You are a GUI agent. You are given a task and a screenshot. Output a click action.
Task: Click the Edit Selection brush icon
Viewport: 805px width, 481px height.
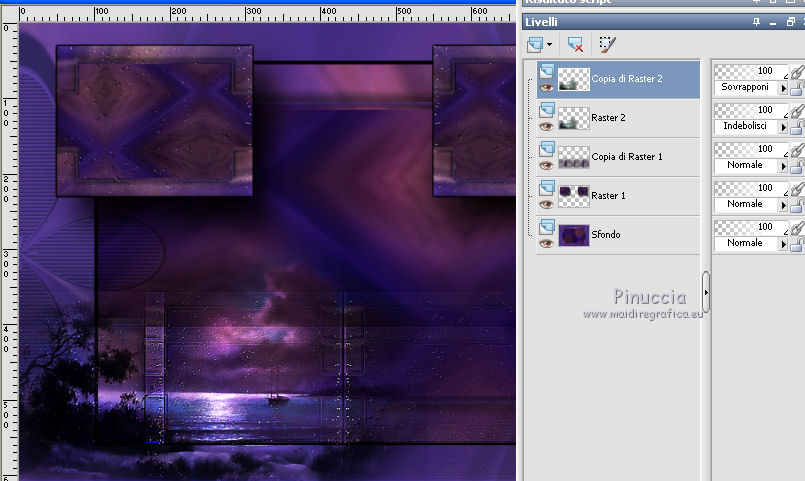click(x=606, y=45)
